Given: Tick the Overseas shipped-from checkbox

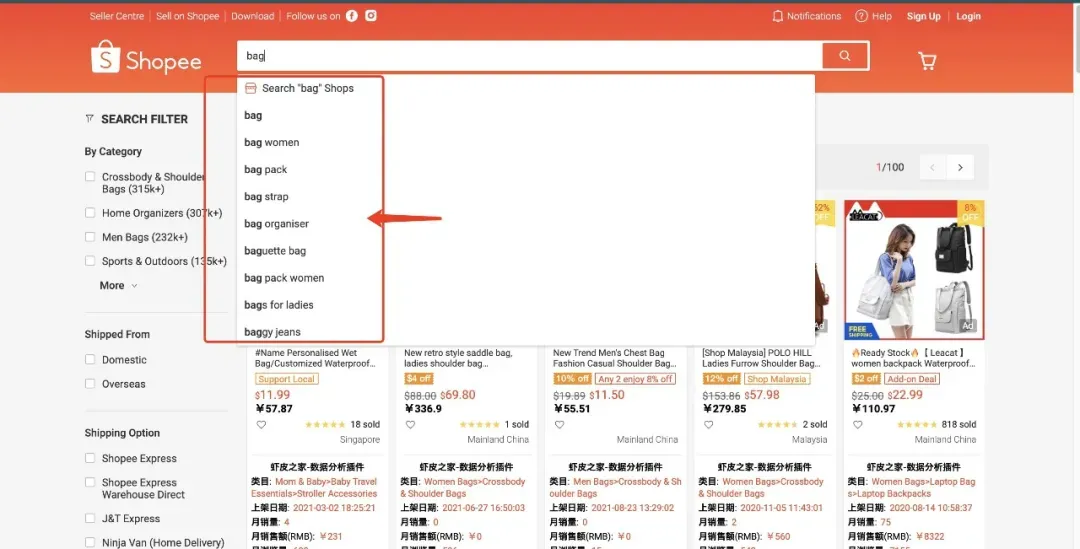Looking at the screenshot, I should point(90,384).
